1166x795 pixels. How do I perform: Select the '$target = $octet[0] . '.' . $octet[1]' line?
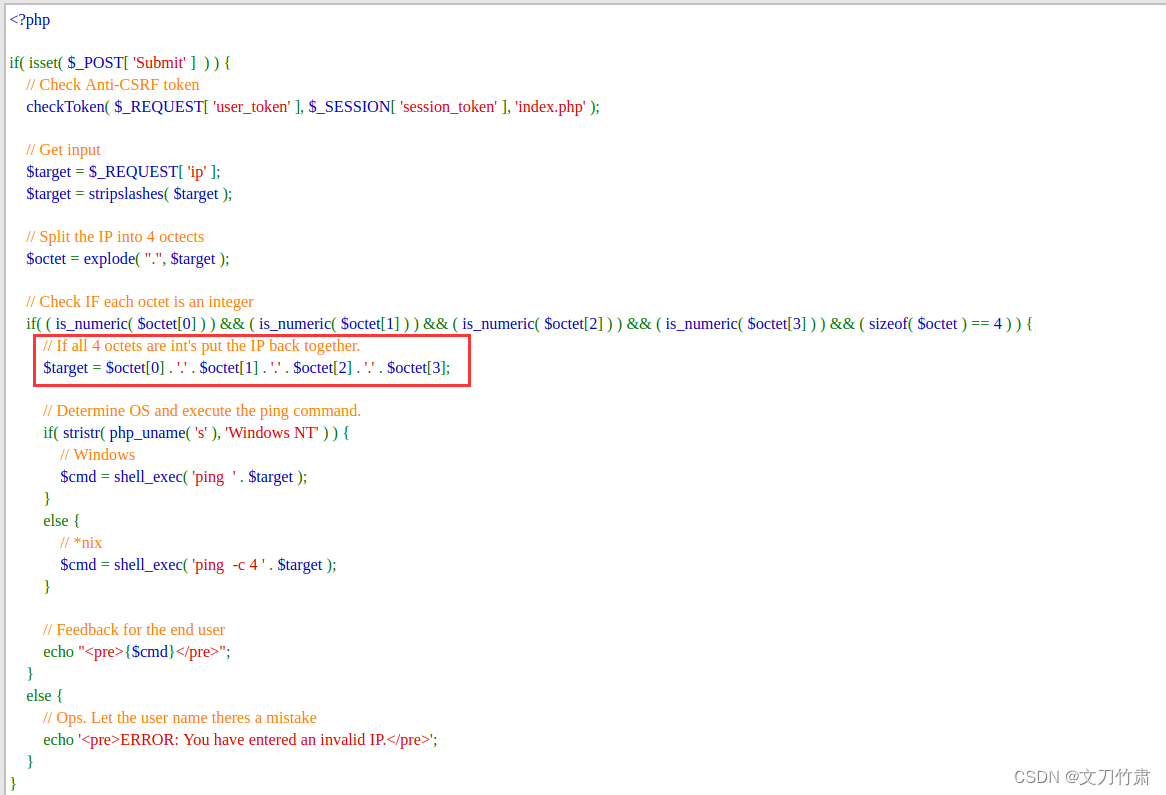coord(247,368)
